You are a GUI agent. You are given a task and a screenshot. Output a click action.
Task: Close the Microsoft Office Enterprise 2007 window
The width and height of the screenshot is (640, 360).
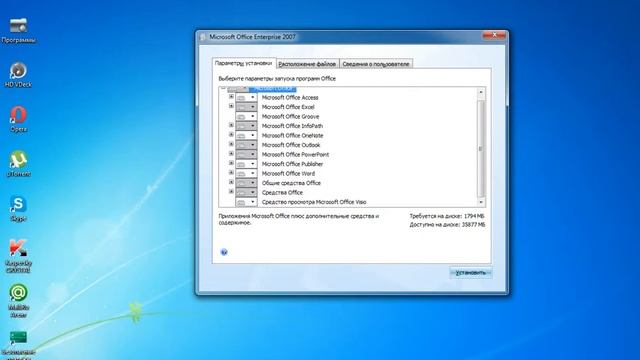click(x=494, y=36)
